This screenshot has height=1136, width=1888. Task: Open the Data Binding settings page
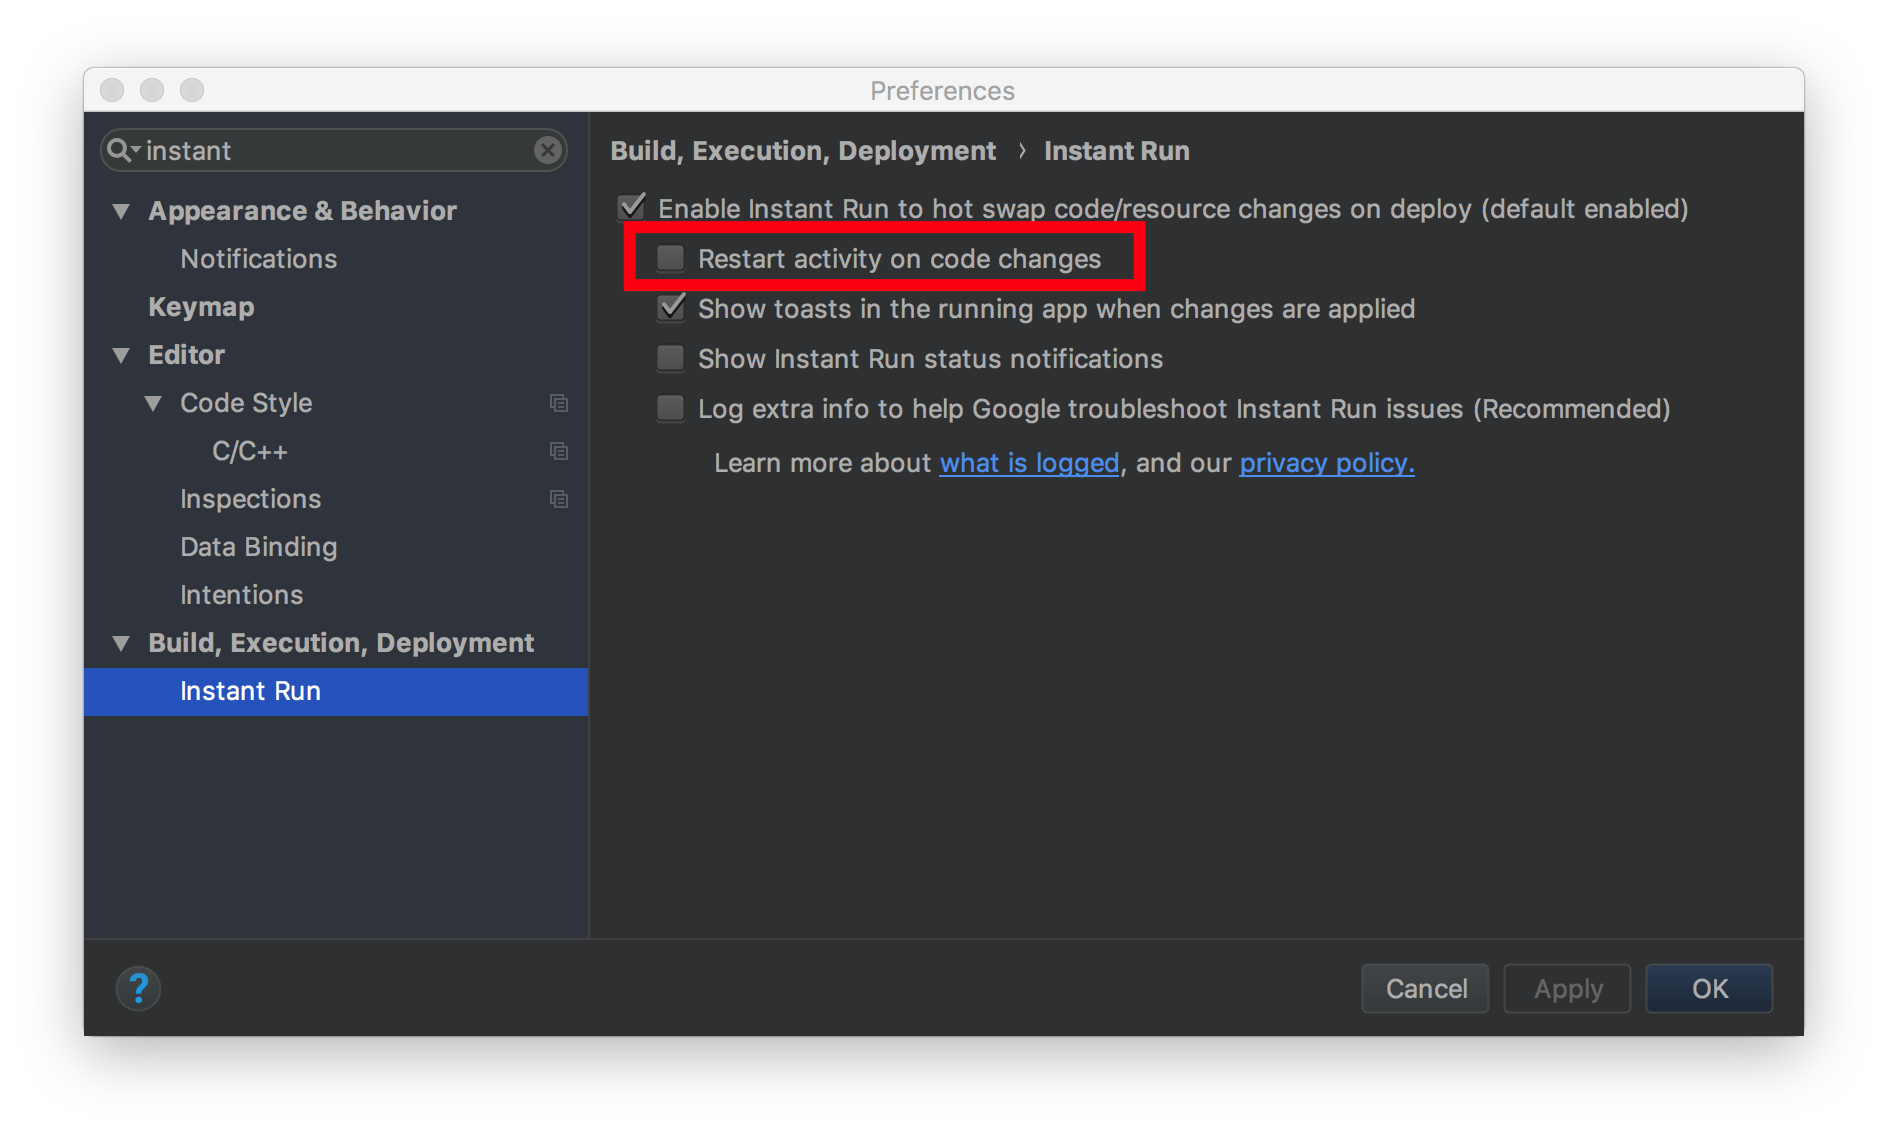point(259,547)
